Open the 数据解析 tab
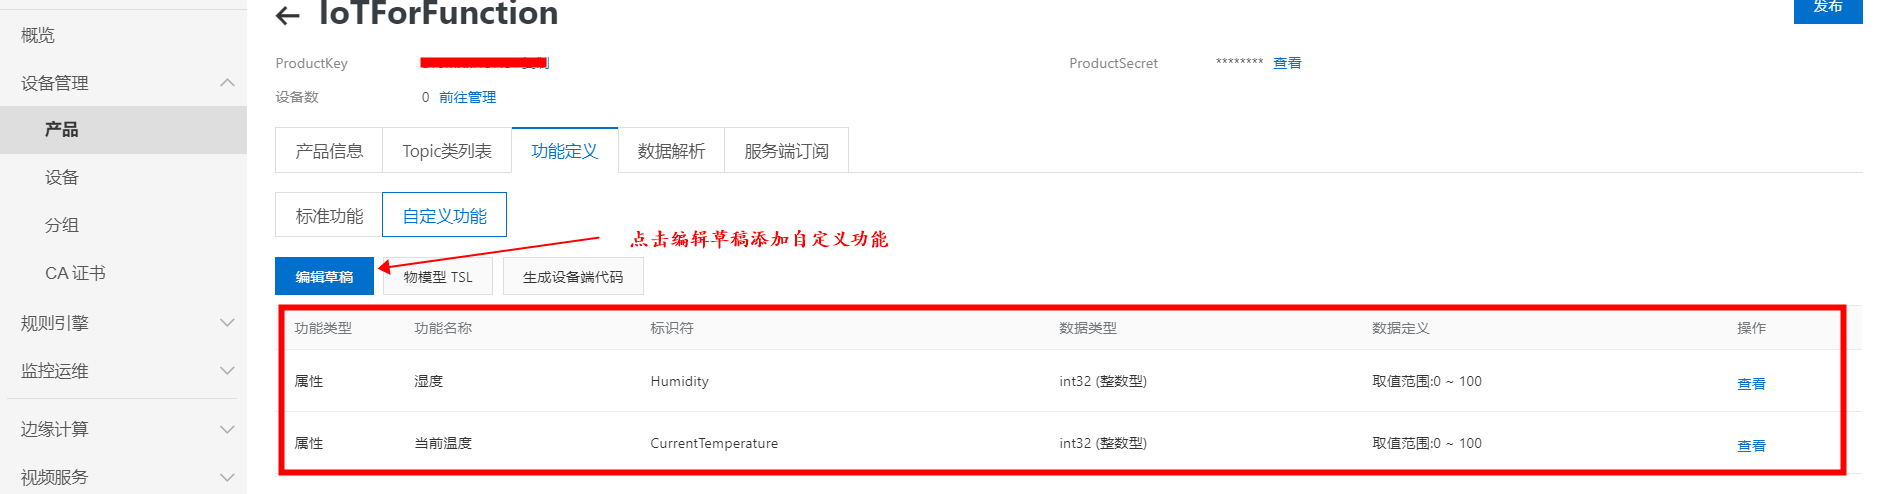The height and width of the screenshot is (494, 1879). [x=671, y=151]
